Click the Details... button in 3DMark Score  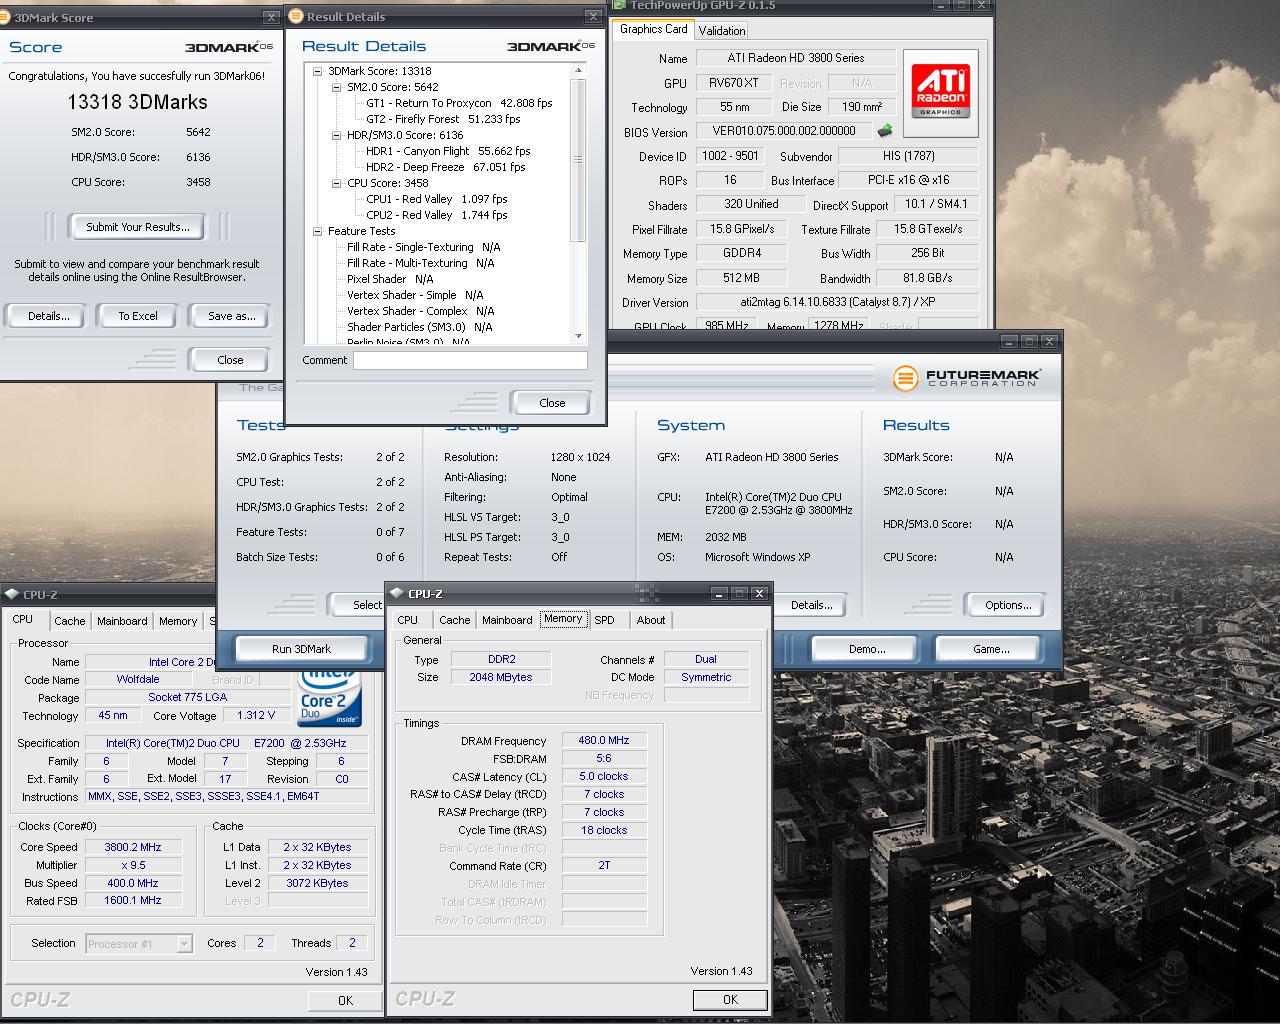tap(49, 316)
